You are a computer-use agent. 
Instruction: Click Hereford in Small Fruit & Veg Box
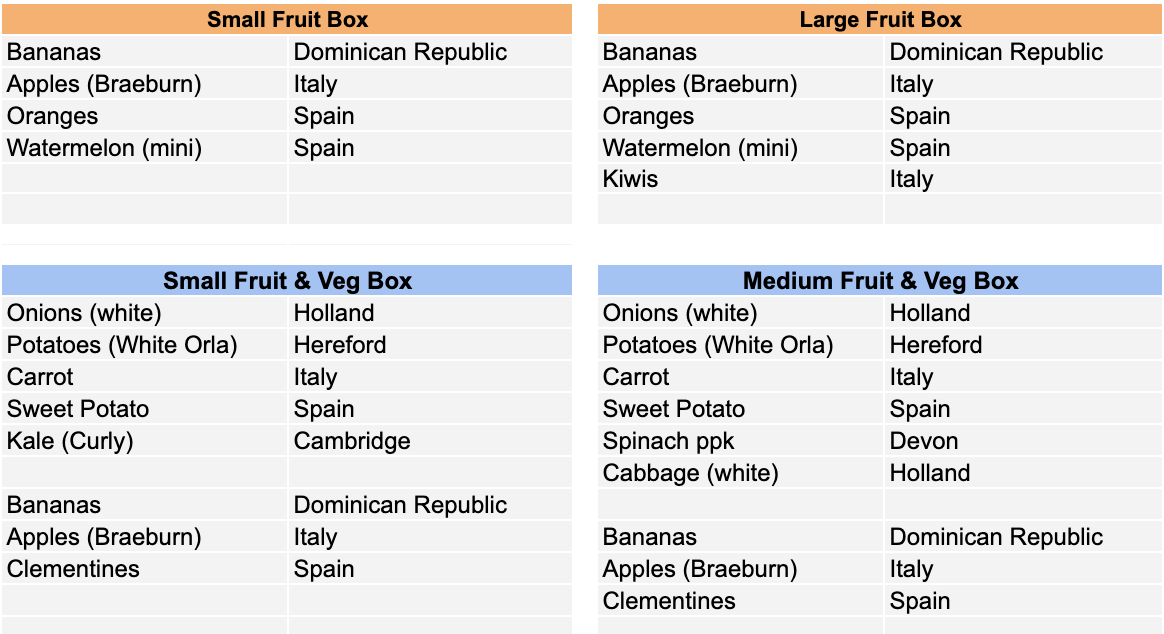tap(431, 344)
